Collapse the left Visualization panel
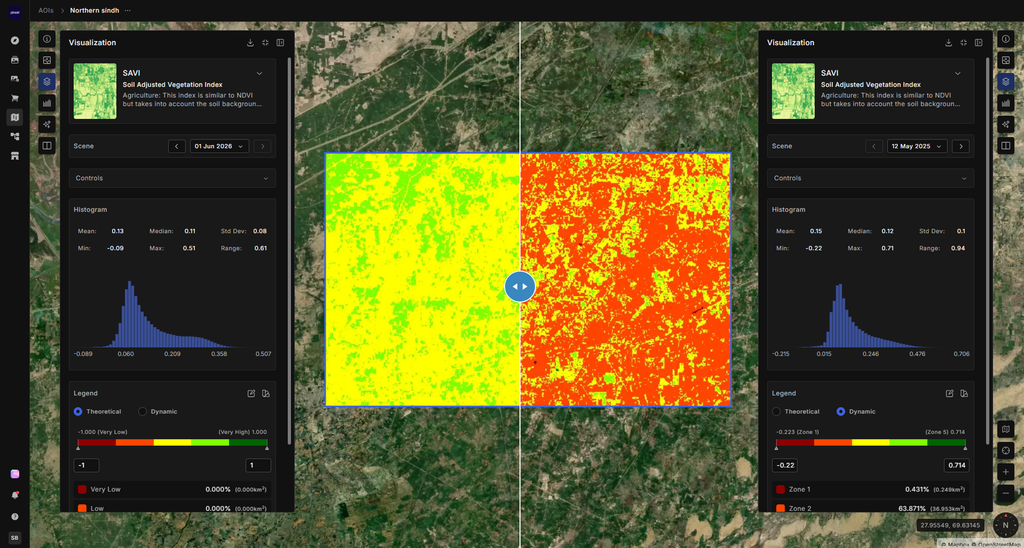The width and height of the screenshot is (1024, 548). click(x=265, y=42)
